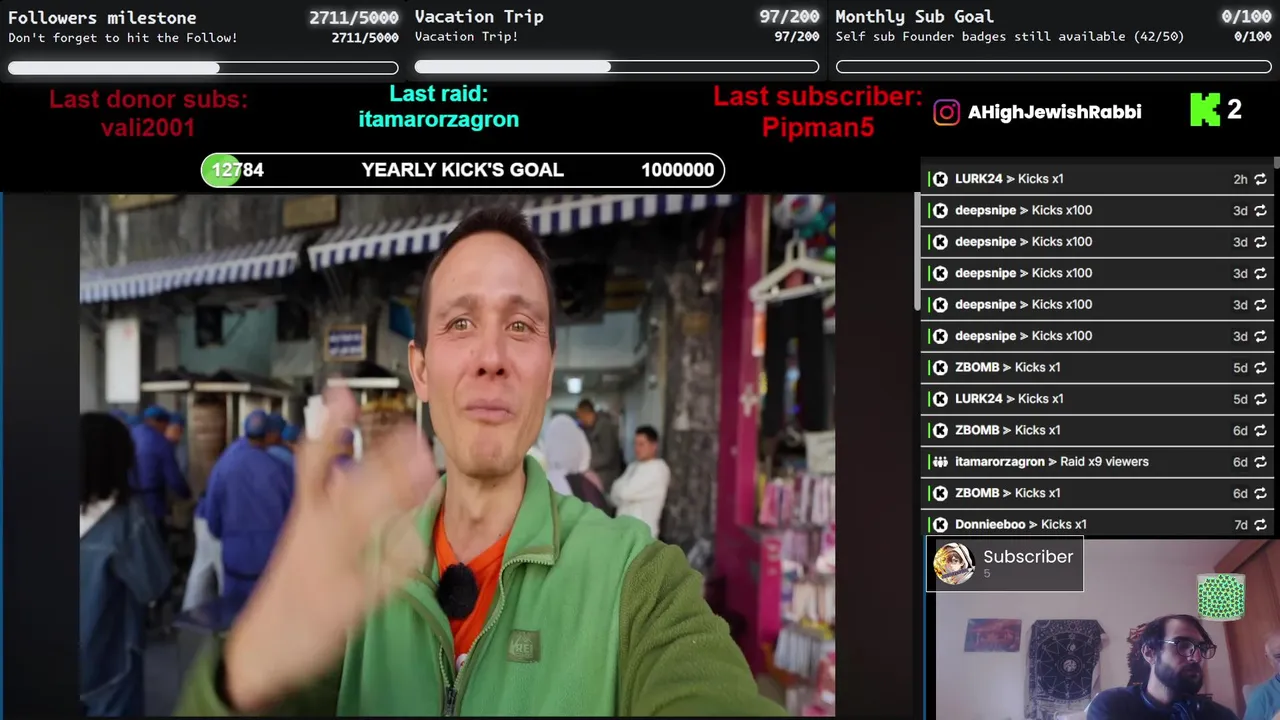Click the bold 0/100 Monthly Sub count
Screen dimensions: 1280x720
coord(1246,16)
